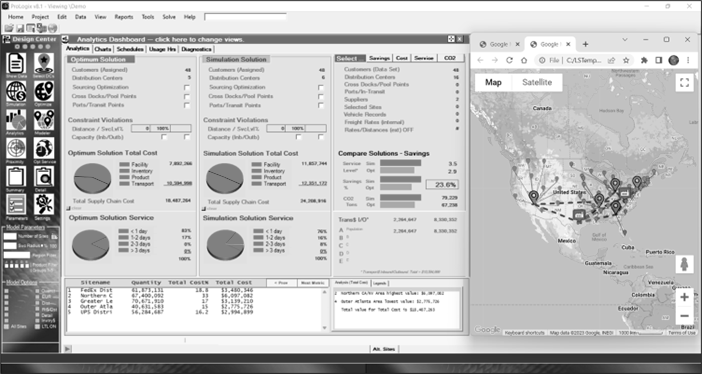This screenshot has height=374, width=702.
Task: Switch map to Satellite view
Action: (537, 82)
